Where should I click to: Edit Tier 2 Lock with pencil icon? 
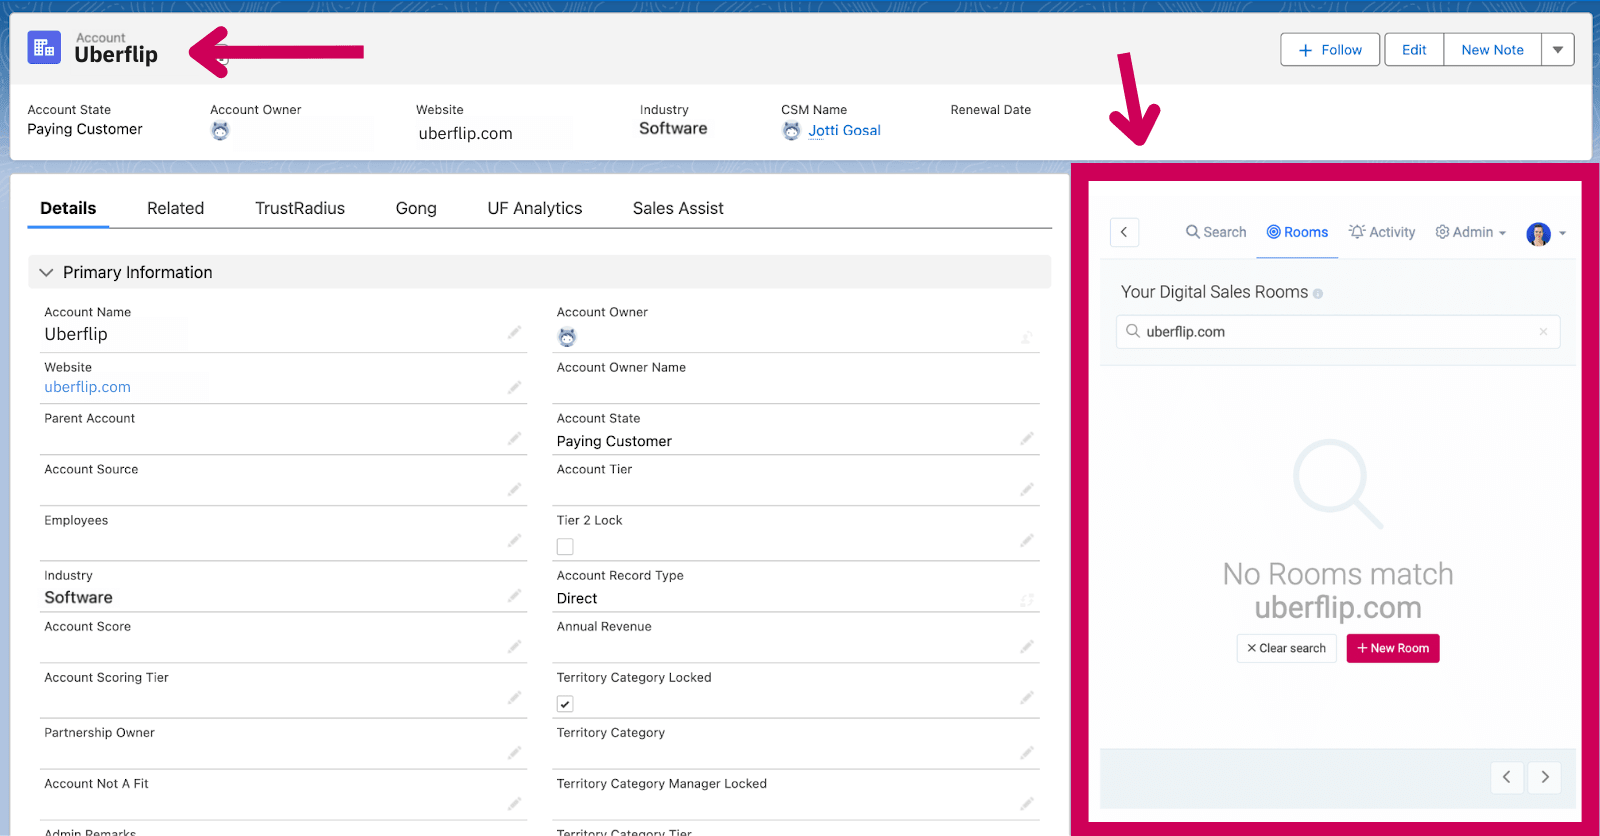1027,540
